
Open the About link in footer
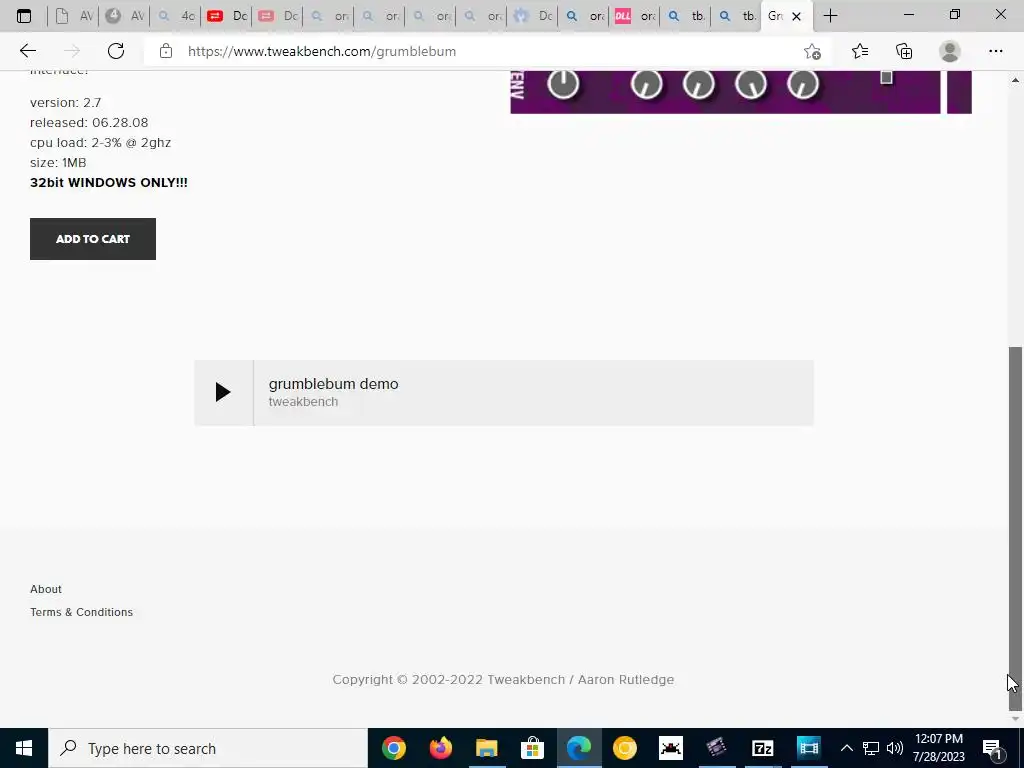46,589
